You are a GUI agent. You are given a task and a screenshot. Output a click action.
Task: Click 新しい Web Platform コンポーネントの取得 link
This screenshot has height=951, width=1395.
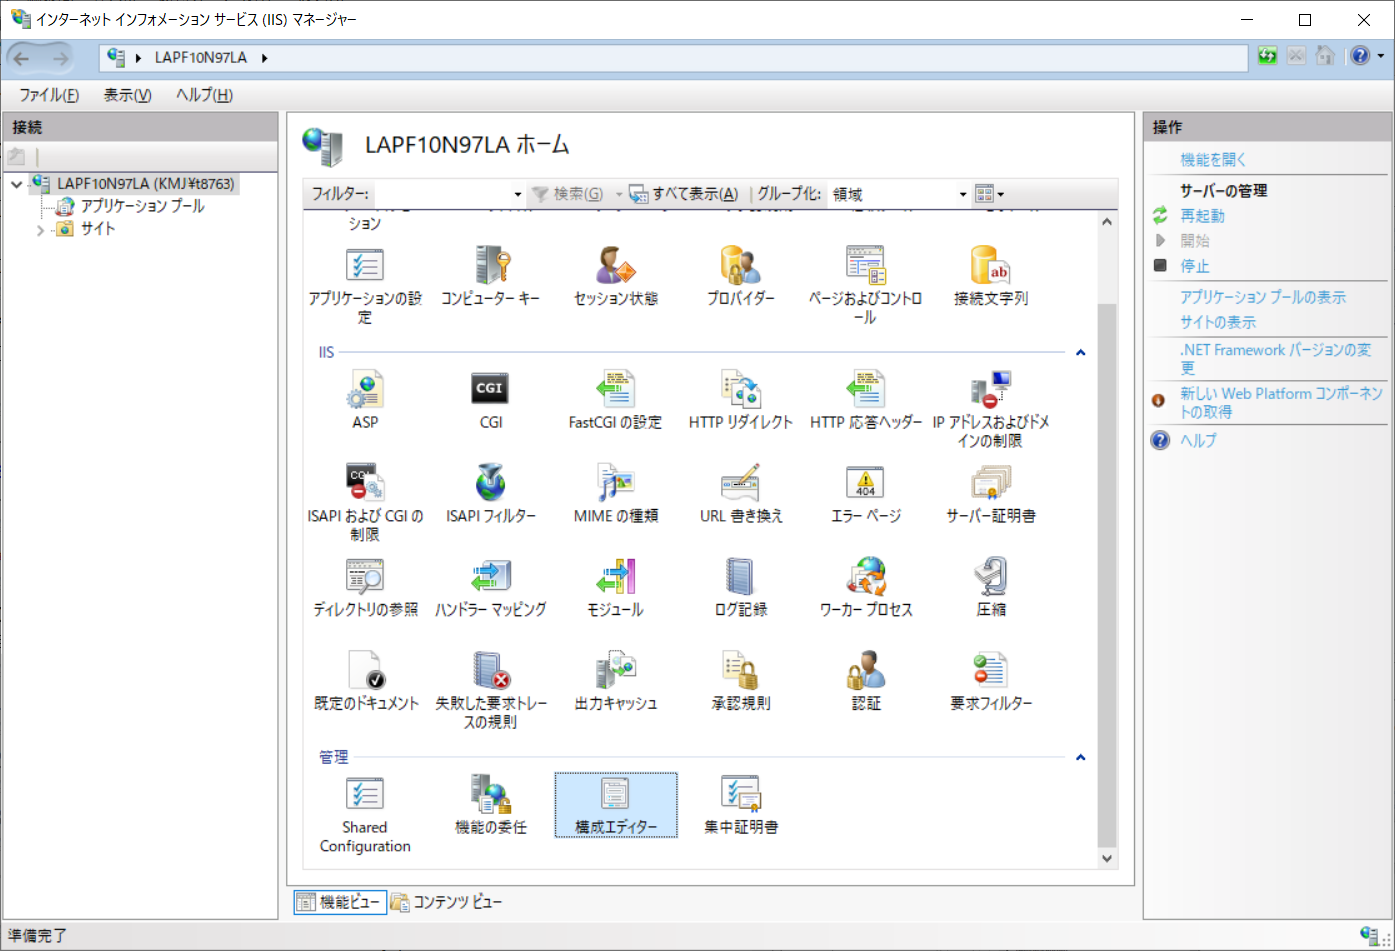(x=1281, y=402)
